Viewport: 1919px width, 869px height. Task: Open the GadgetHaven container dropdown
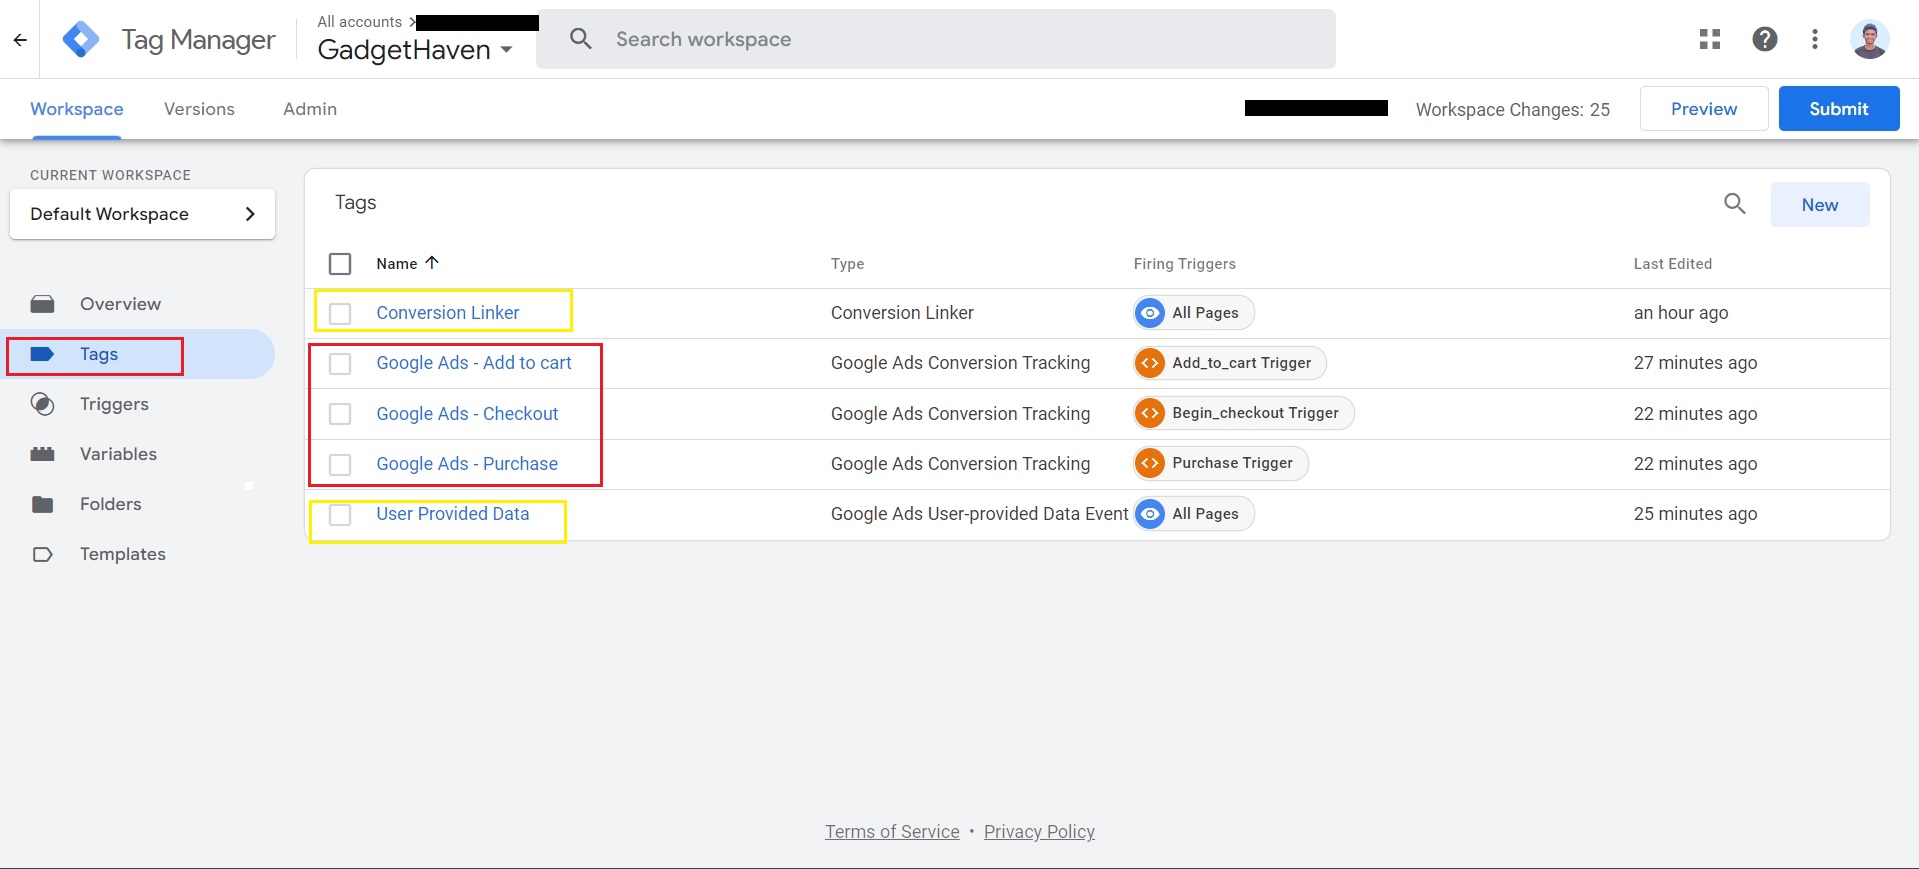[415, 50]
